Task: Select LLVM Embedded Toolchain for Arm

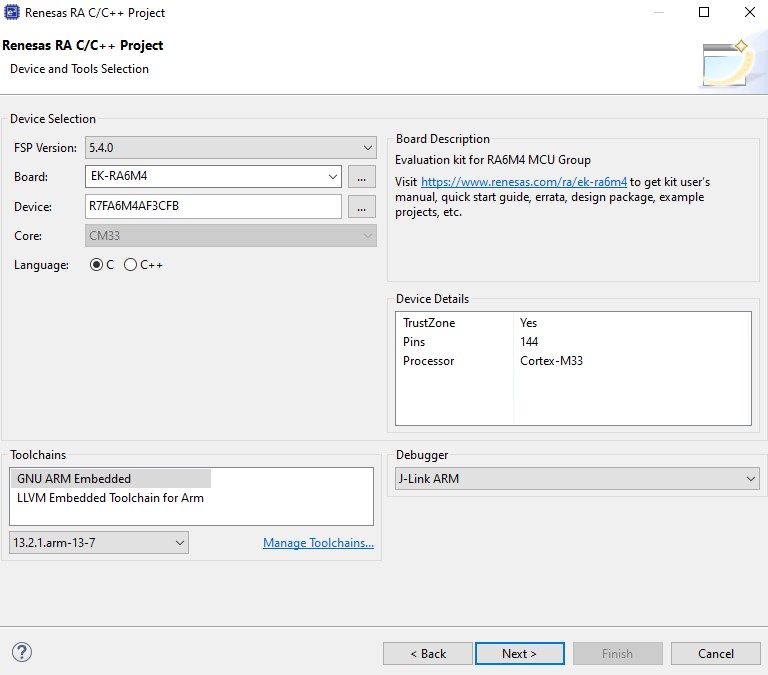Action: 110,498
